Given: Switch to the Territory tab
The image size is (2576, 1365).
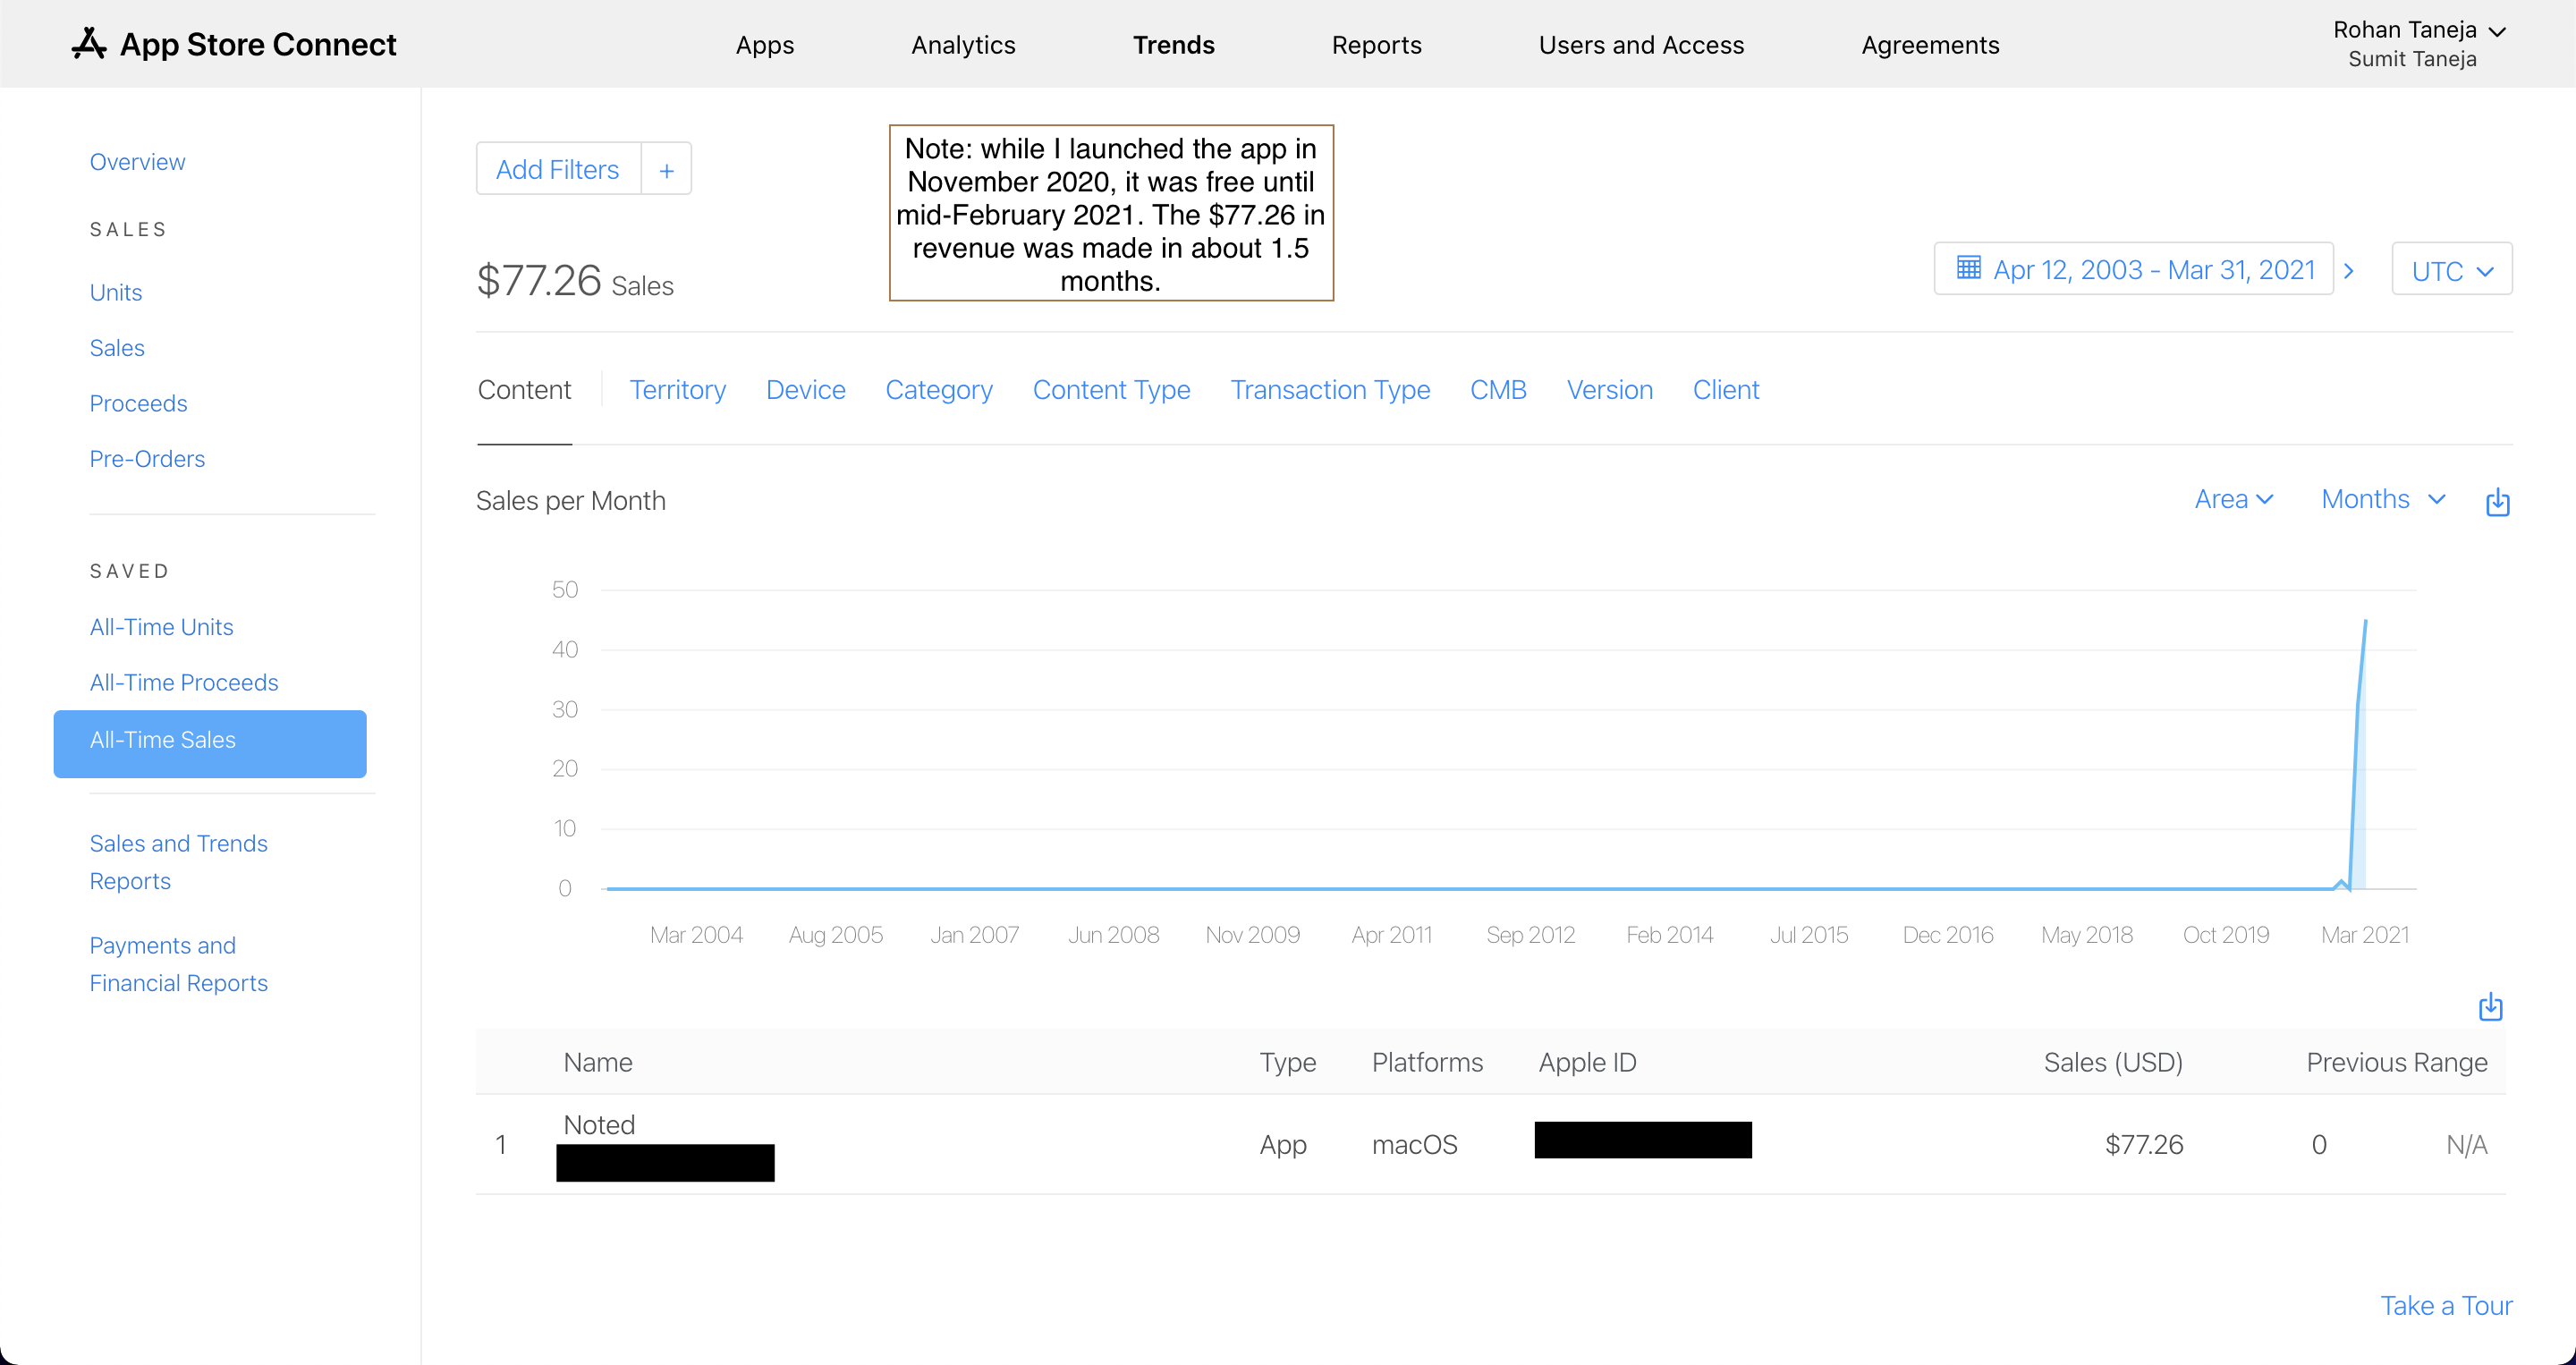Looking at the screenshot, I should (677, 390).
